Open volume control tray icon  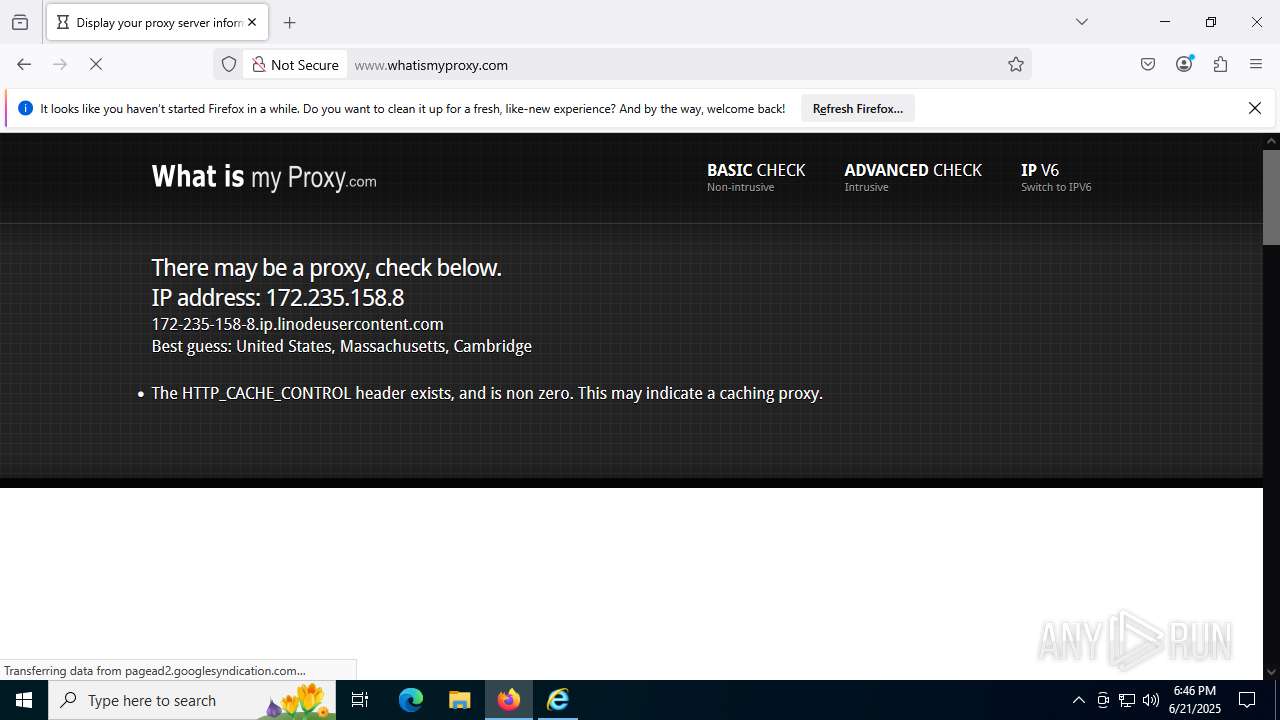coord(1151,700)
